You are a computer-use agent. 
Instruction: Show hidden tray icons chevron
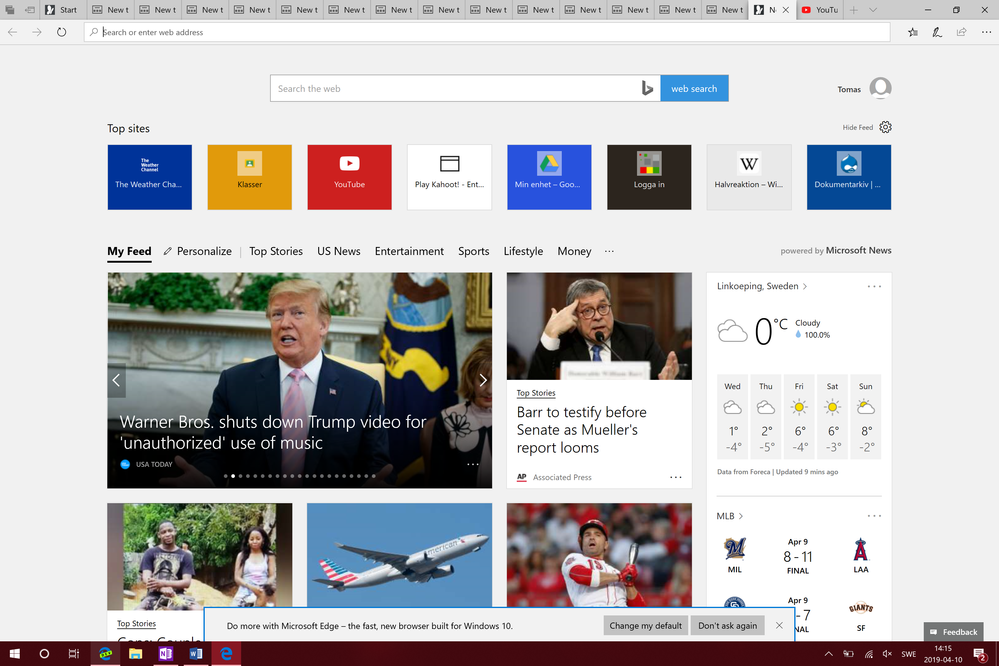point(828,653)
